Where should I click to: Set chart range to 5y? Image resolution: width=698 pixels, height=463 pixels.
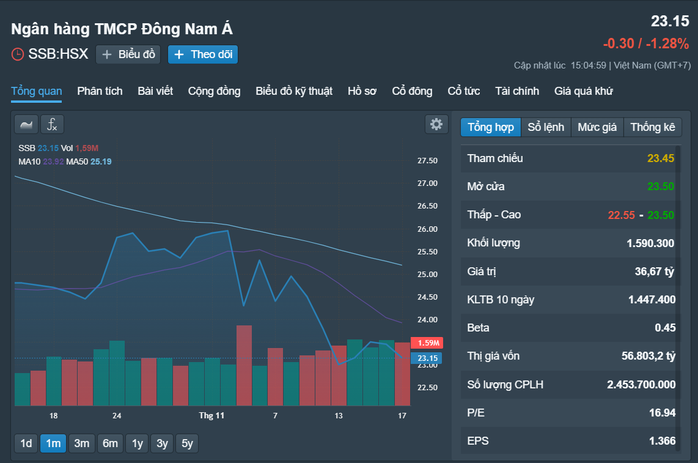(x=187, y=443)
